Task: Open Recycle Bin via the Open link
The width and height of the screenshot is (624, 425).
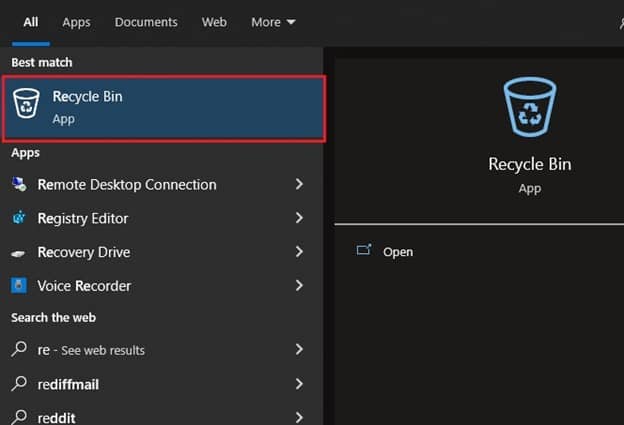Action: 398,252
